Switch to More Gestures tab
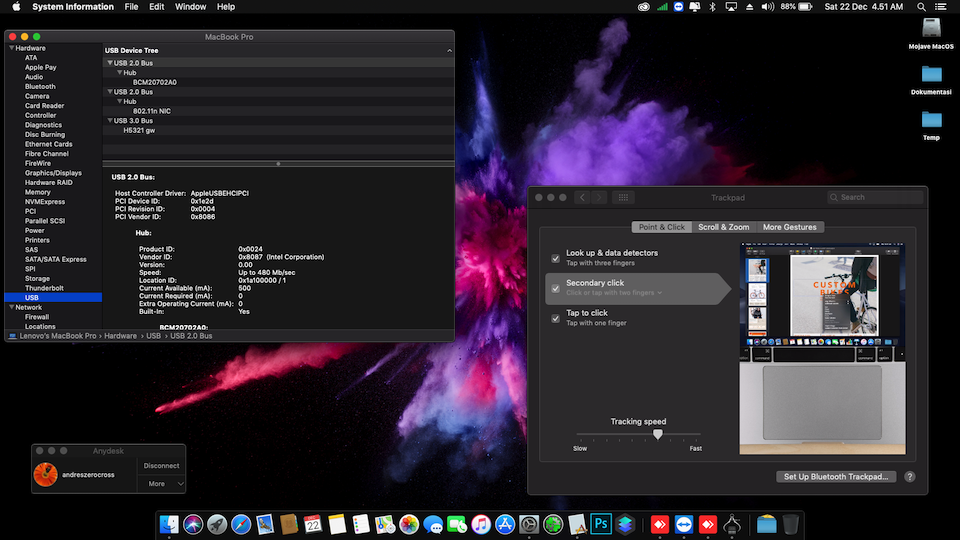Screen dimensions: 960x540 click(x=790, y=227)
